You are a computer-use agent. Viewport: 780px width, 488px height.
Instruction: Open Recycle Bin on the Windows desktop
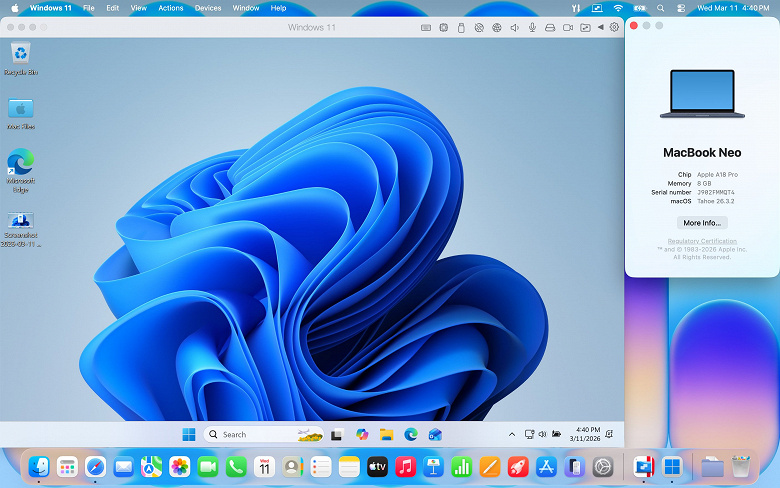pos(20,57)
